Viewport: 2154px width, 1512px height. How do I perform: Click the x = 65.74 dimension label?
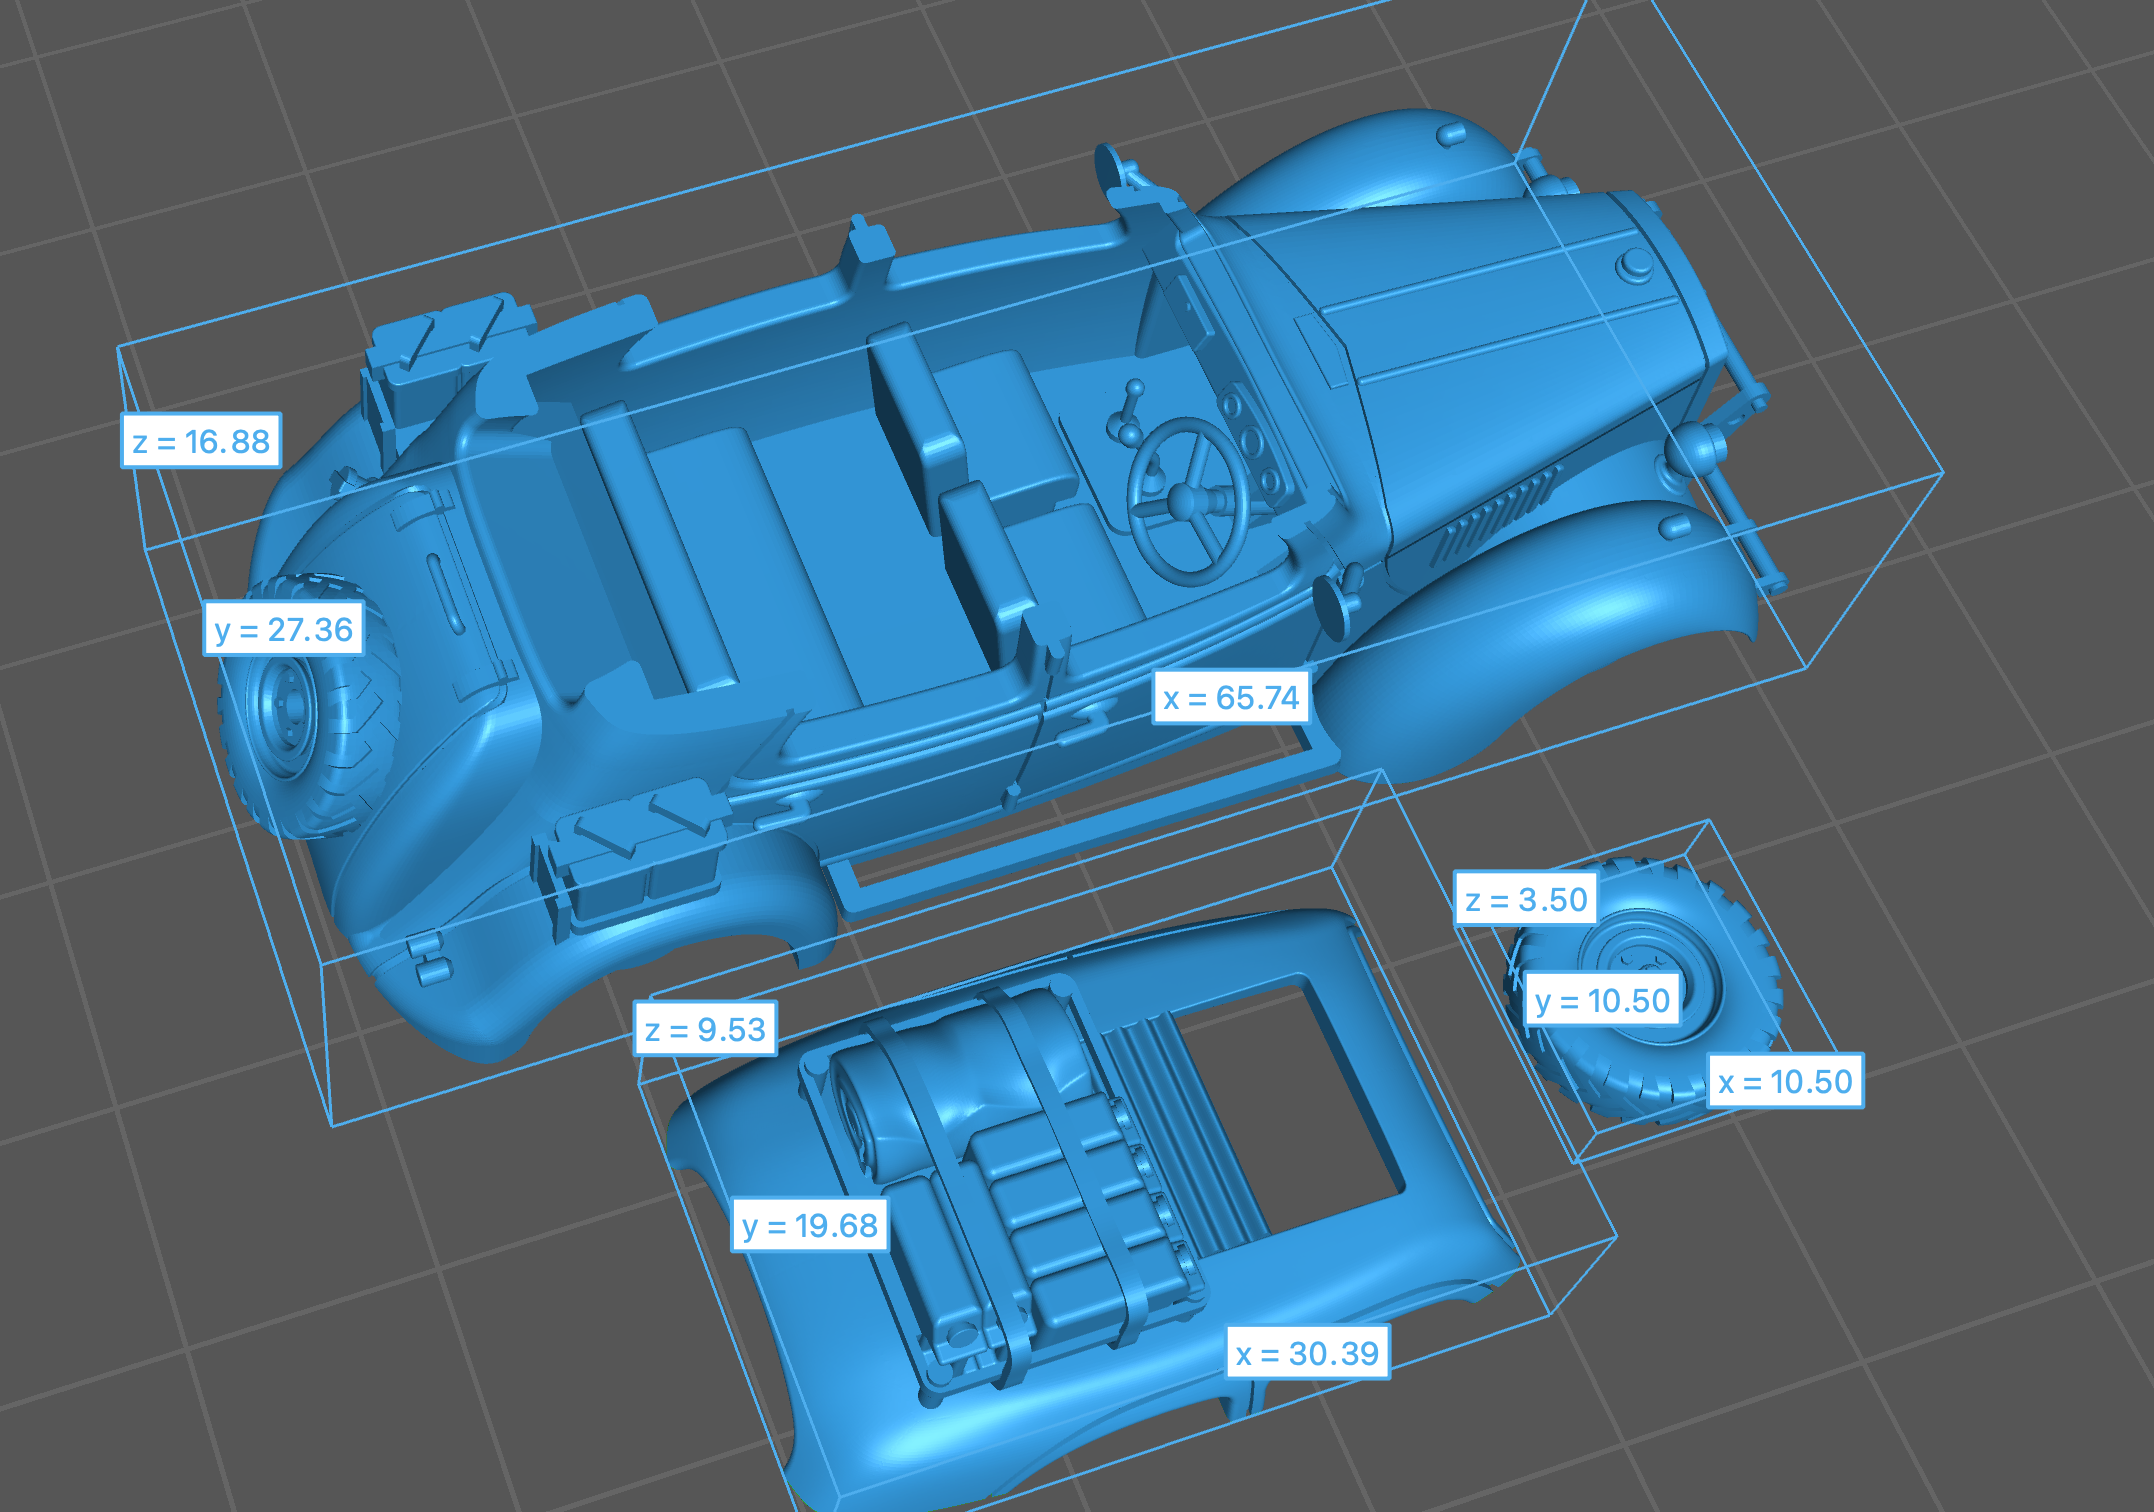tap(1231, 697)
